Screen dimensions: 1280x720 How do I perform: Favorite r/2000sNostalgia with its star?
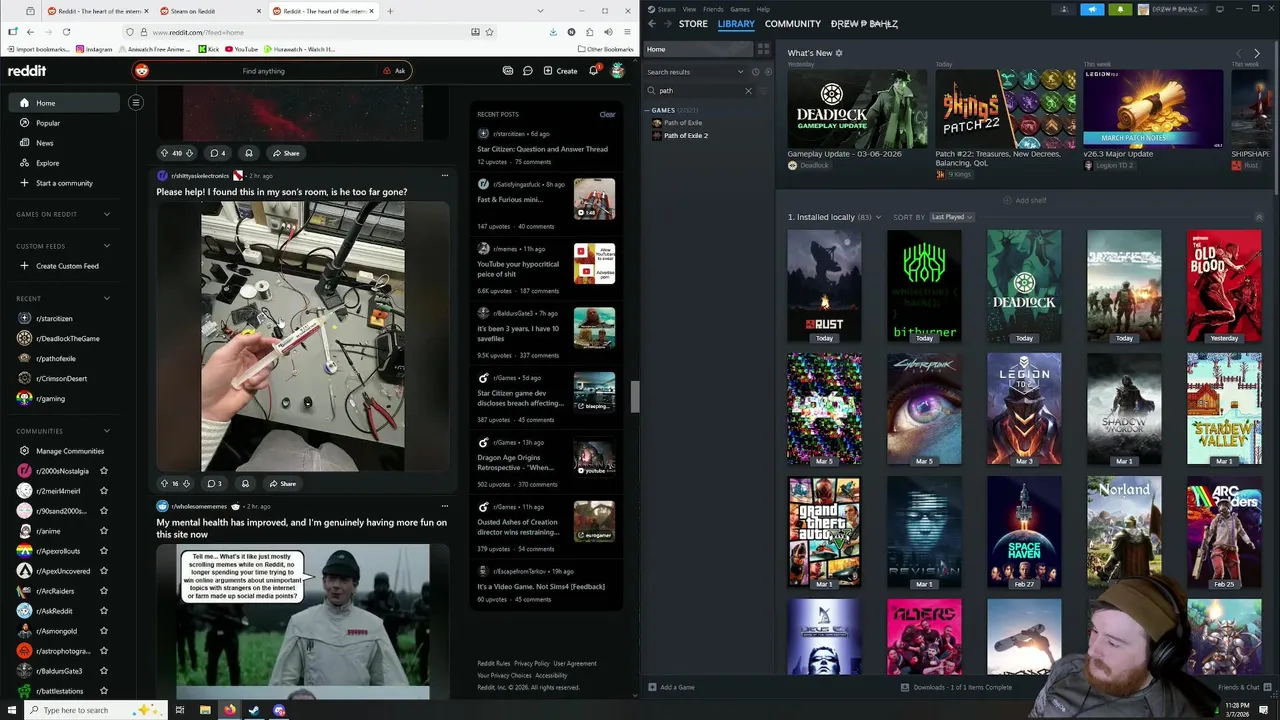tap(104, 471)
